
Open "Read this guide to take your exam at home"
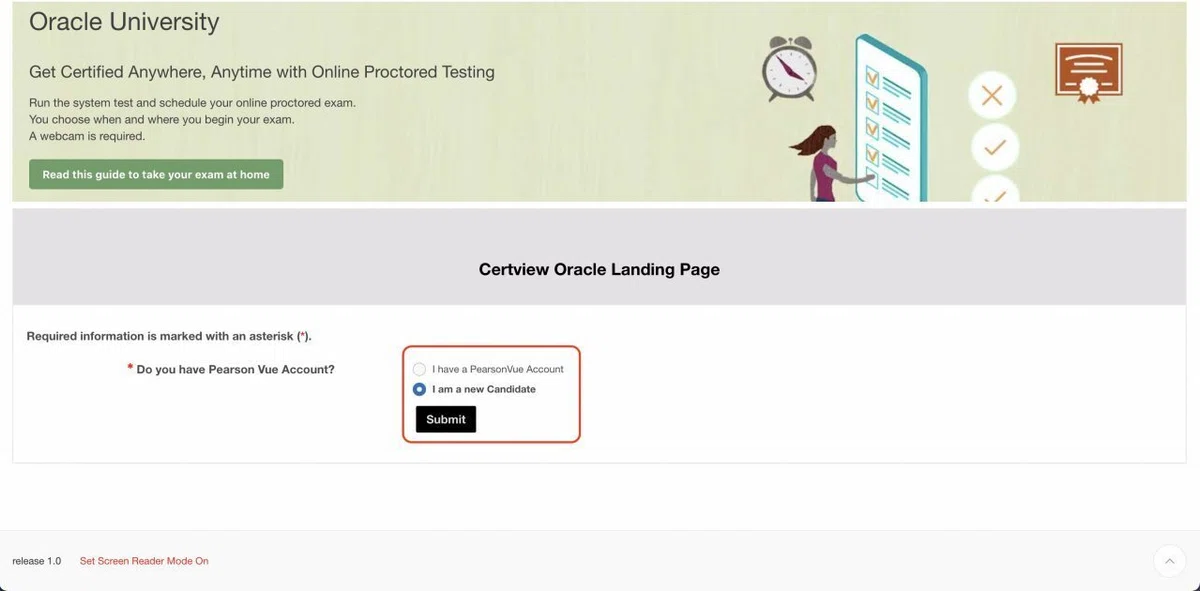[x=156, y=174]
